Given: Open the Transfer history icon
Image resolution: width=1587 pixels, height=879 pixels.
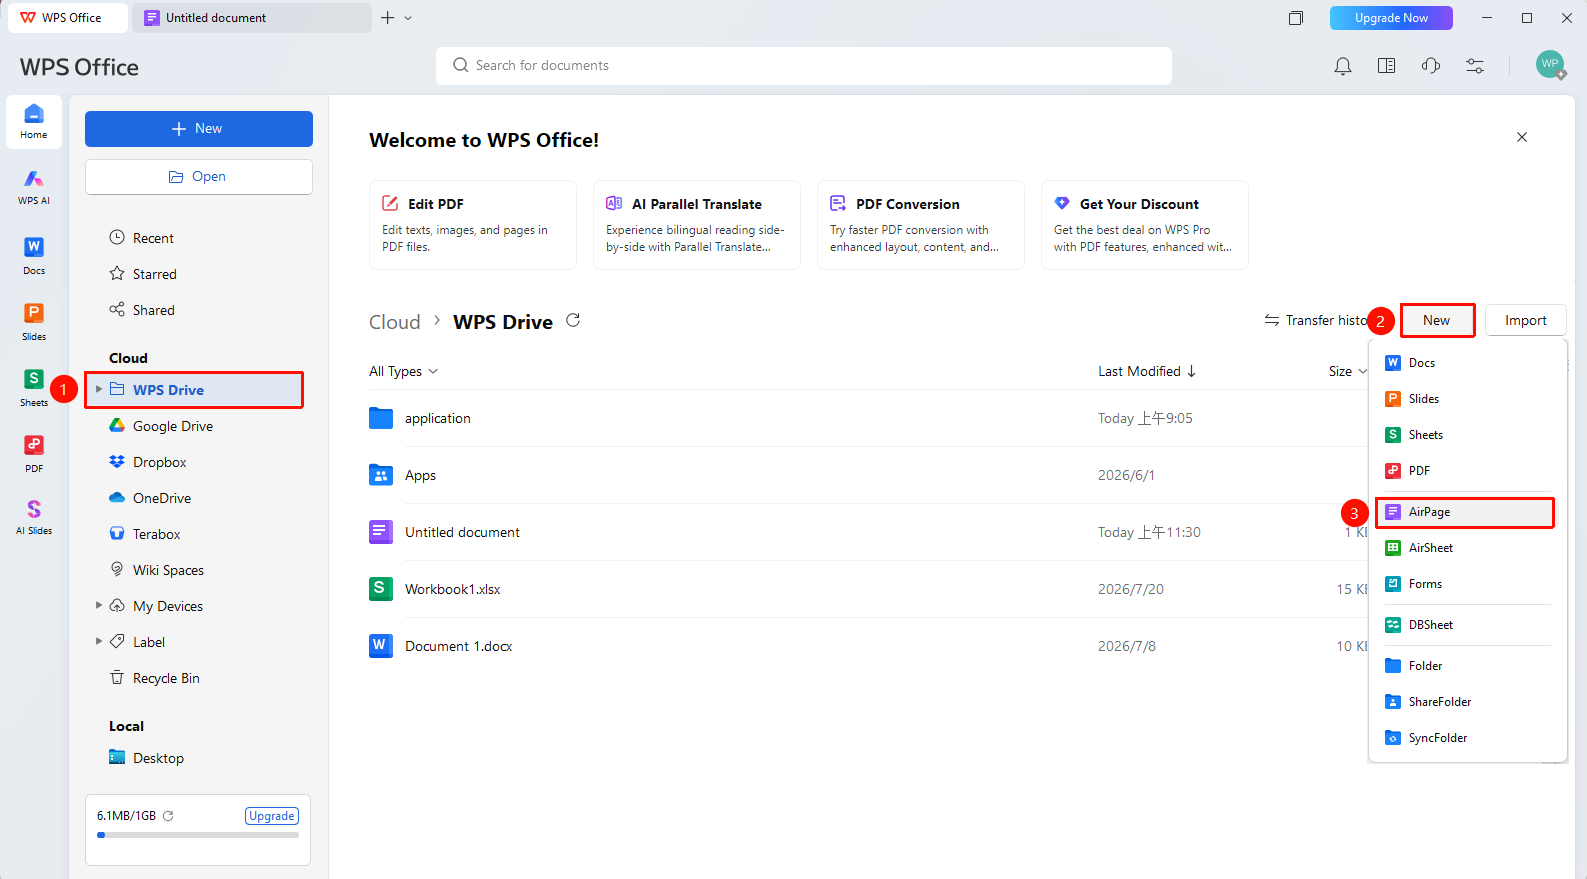Looking at the screenshot, I should (1272, 320).
